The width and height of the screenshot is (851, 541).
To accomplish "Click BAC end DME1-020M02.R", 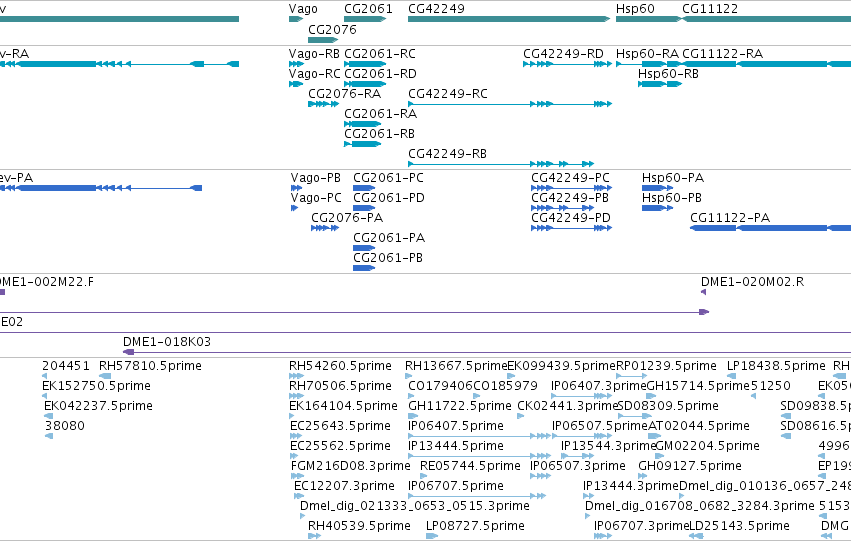I will pos(752,282).
